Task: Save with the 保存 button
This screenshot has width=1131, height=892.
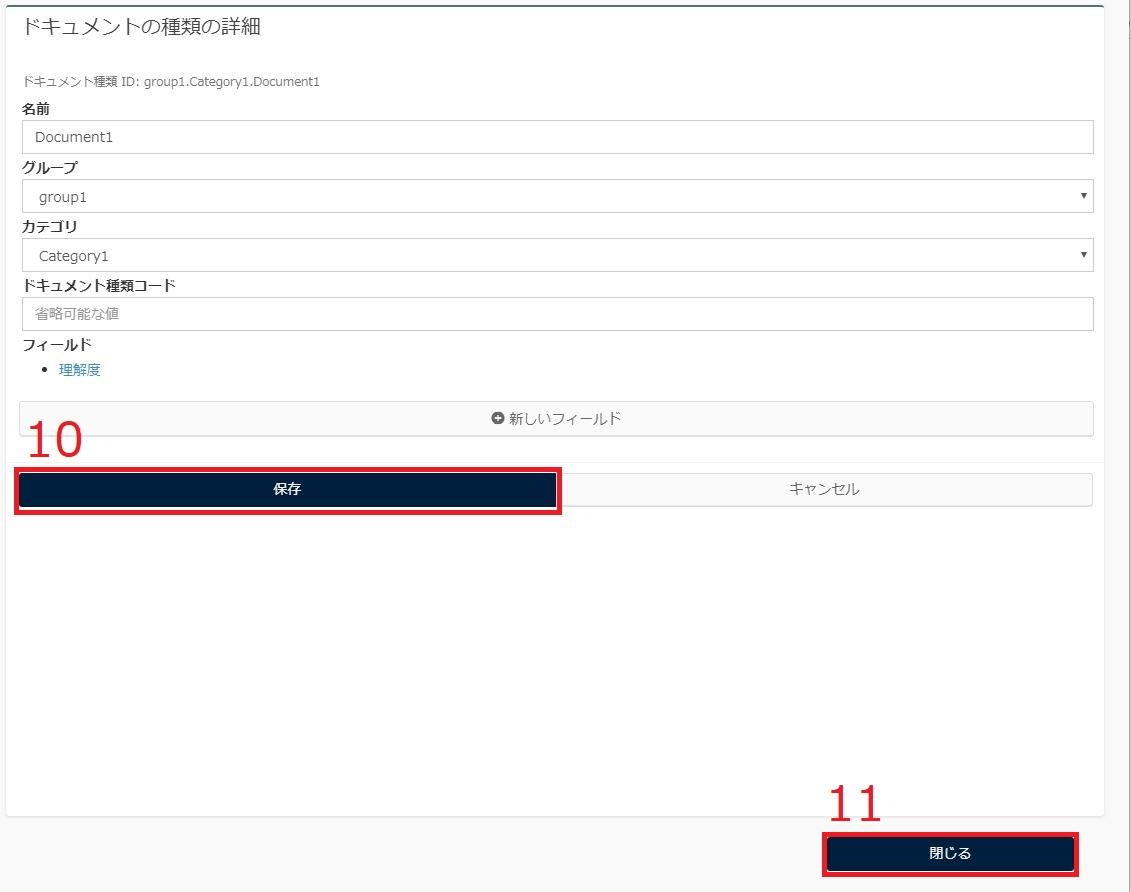Action: tap(287, 490)
